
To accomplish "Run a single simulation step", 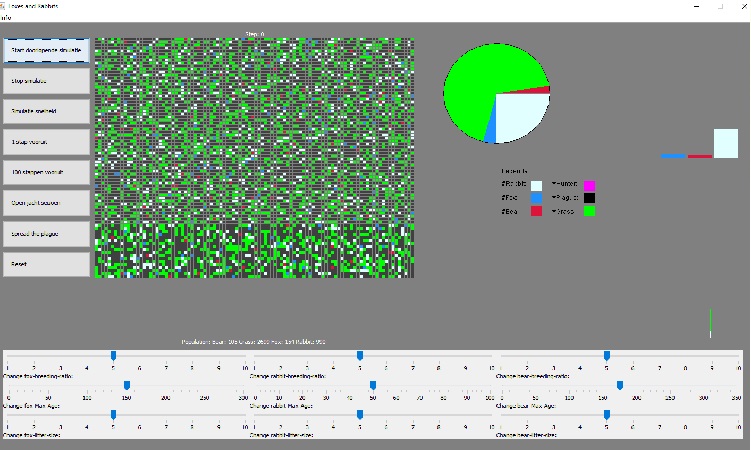I will tap(47, 141).
